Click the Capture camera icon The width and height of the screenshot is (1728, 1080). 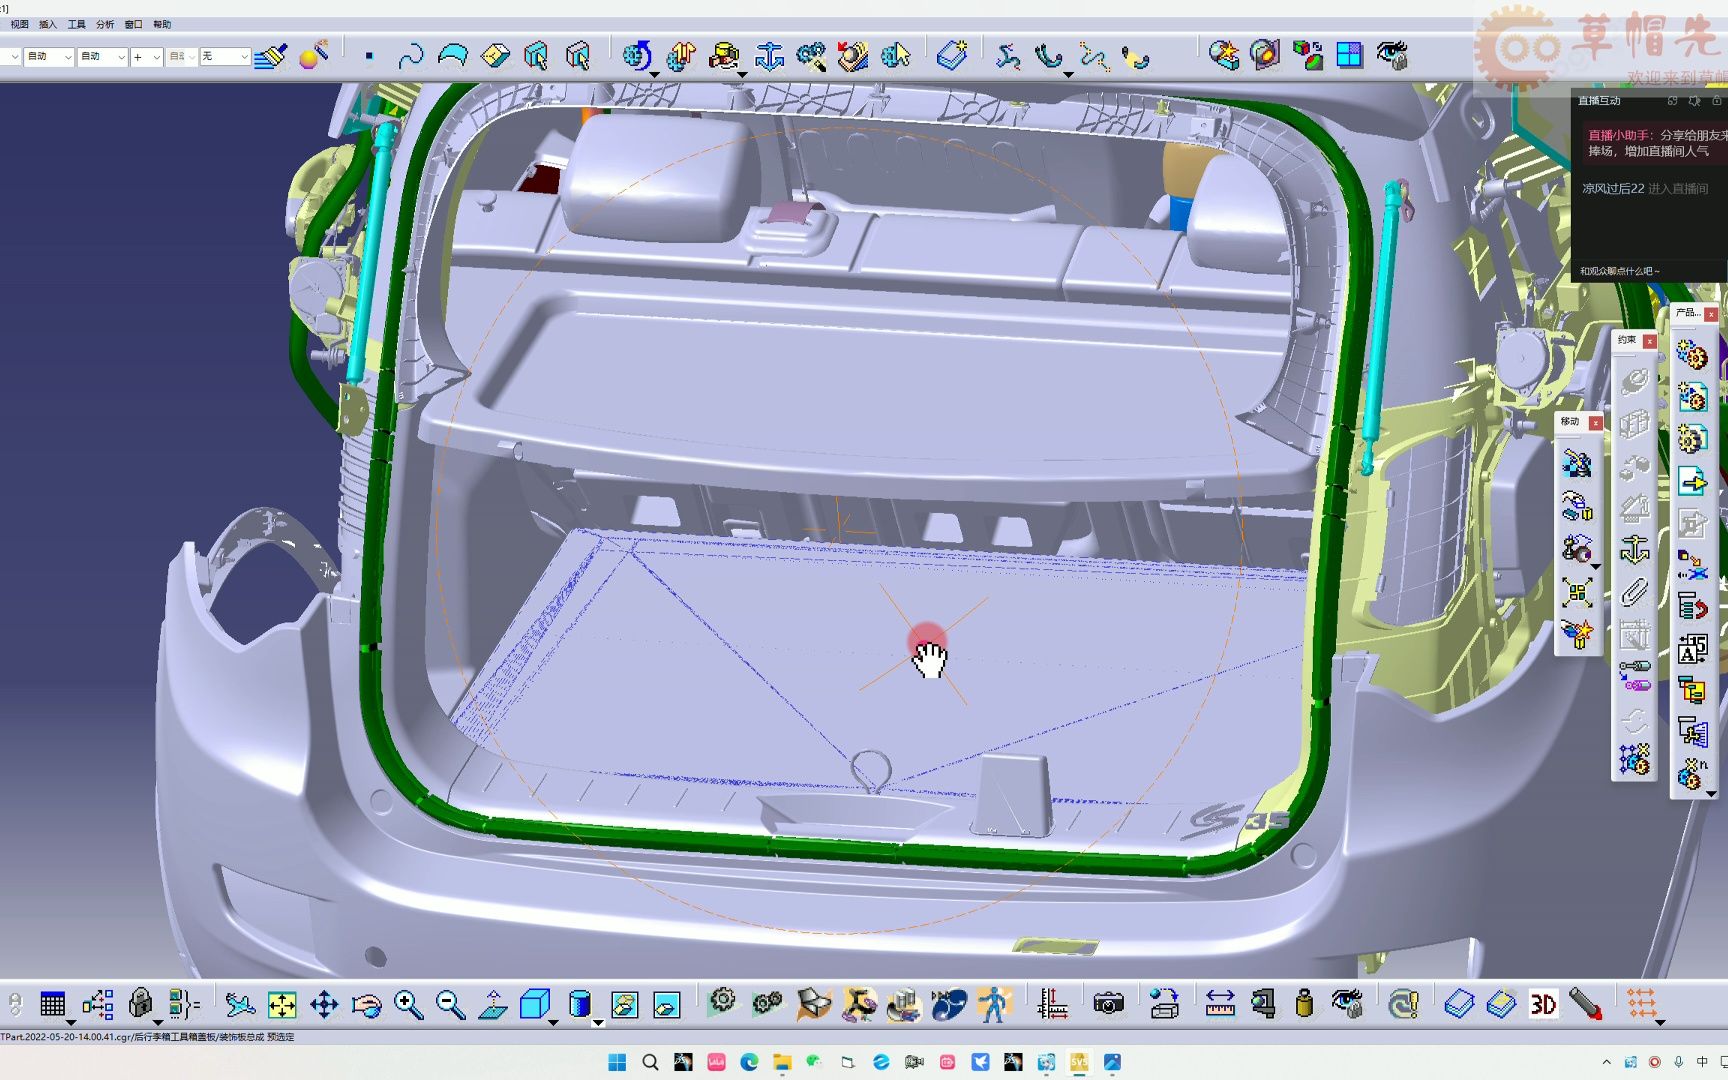click(x=1108, y=1003)
